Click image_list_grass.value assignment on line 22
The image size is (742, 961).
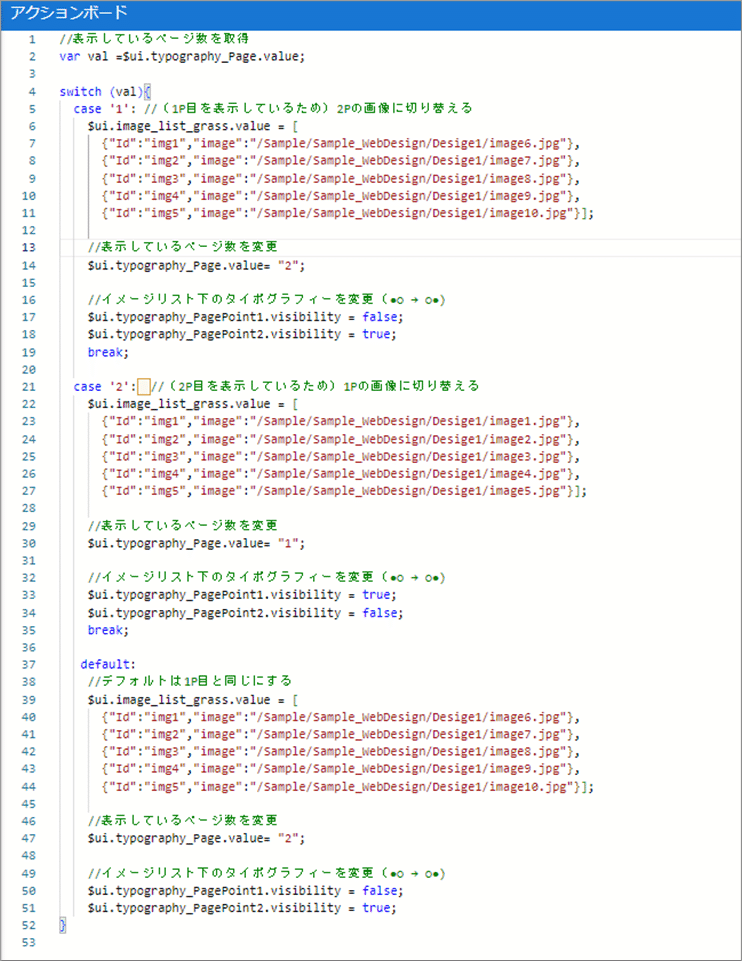pos(192,404)
